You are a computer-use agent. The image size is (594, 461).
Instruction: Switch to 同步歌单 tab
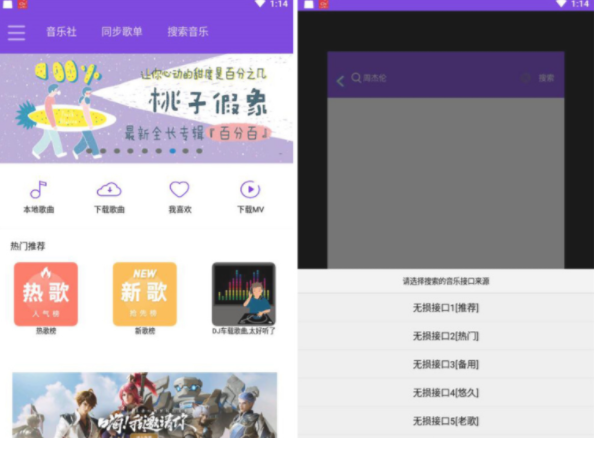pos(122,32)
